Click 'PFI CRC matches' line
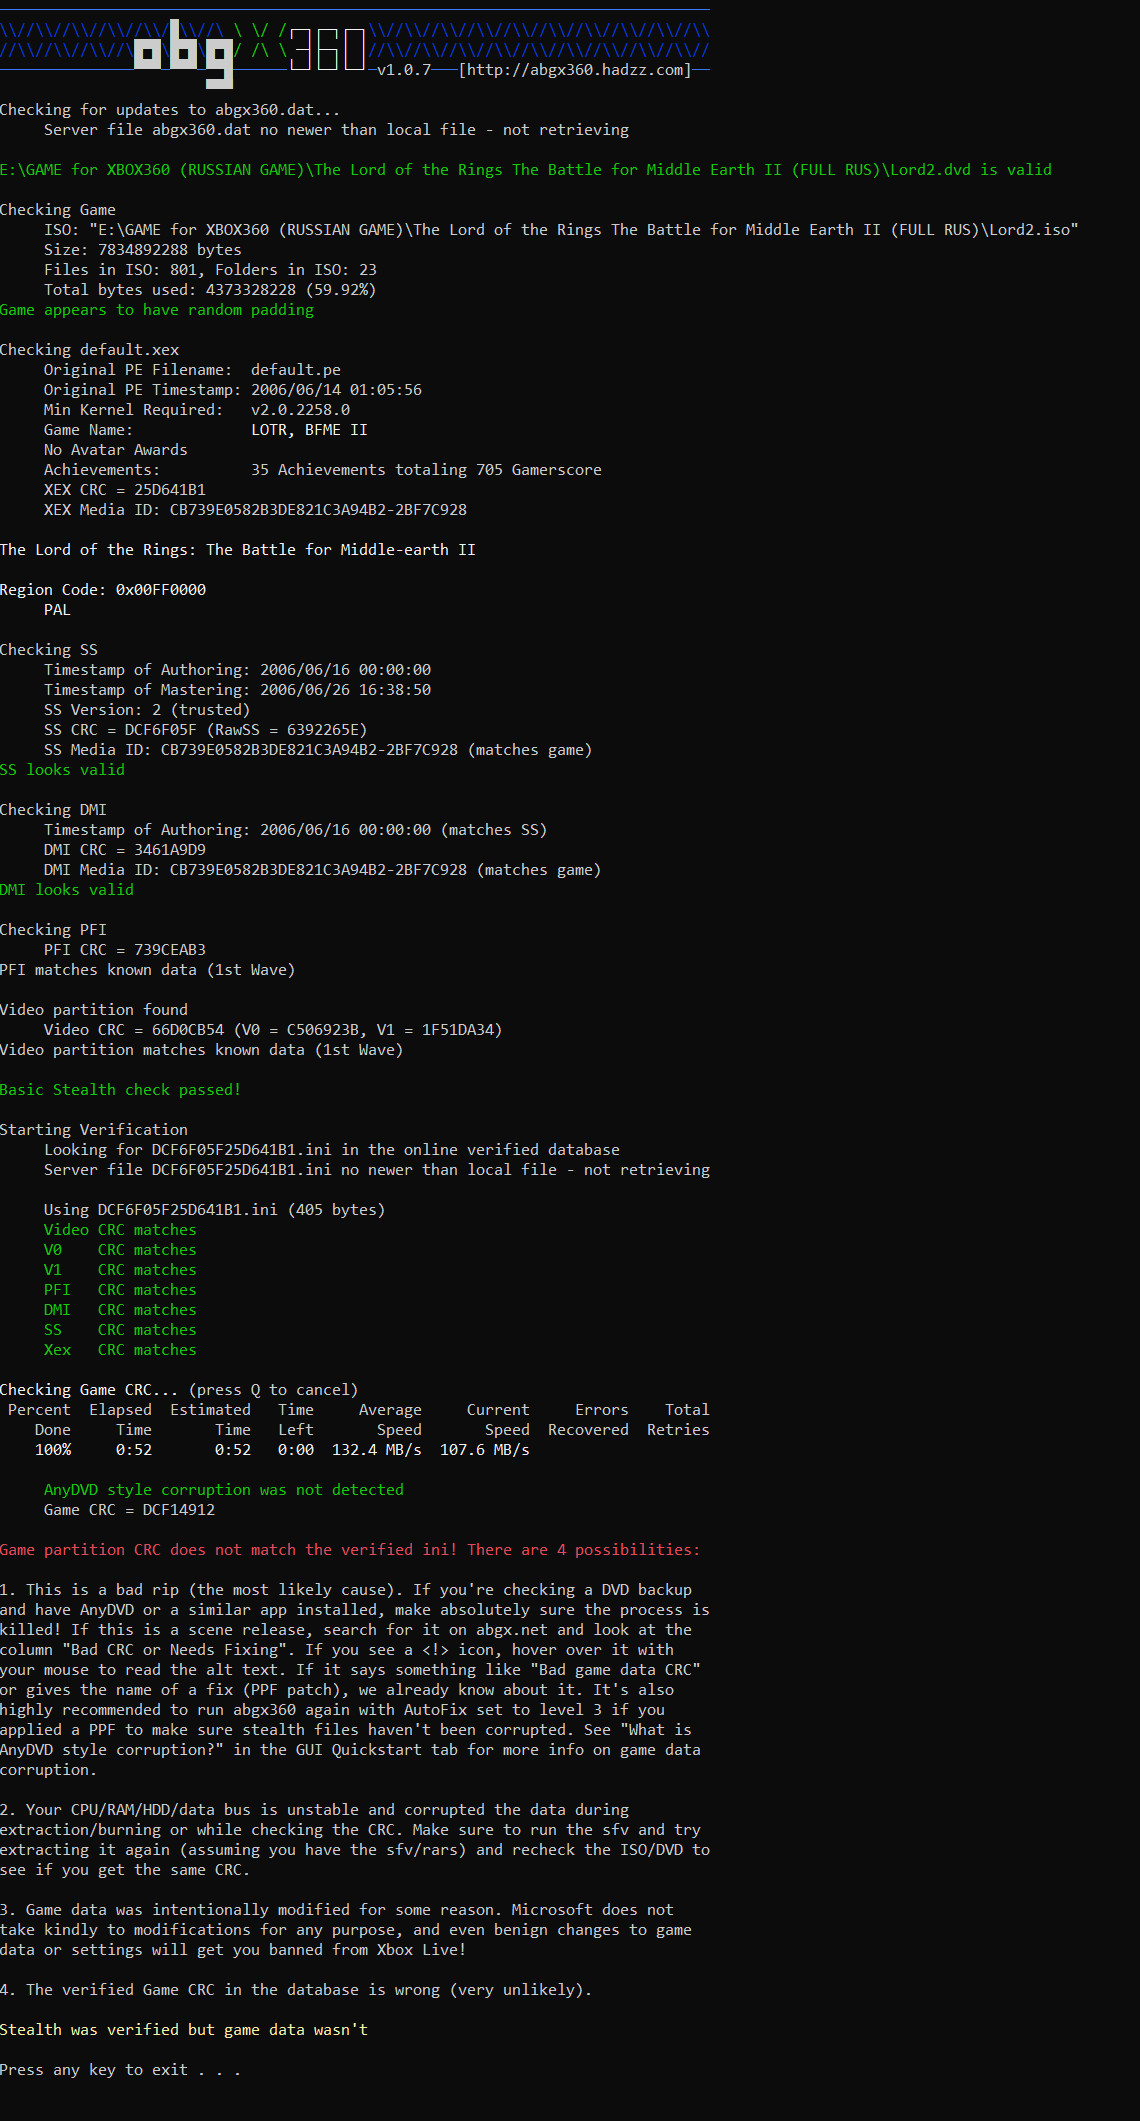The width and height of the screenshot is (1140, 2121). (120, 1290)
